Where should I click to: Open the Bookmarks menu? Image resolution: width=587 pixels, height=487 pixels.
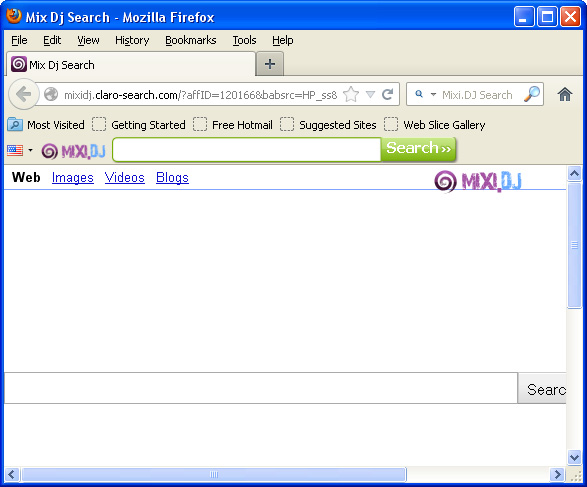tap(191, 40)
